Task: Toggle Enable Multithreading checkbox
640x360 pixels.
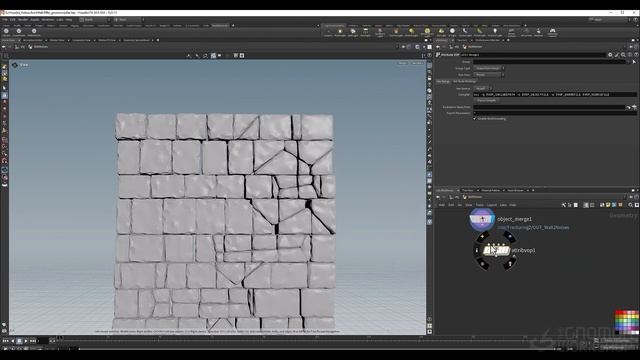Action: 475,118
